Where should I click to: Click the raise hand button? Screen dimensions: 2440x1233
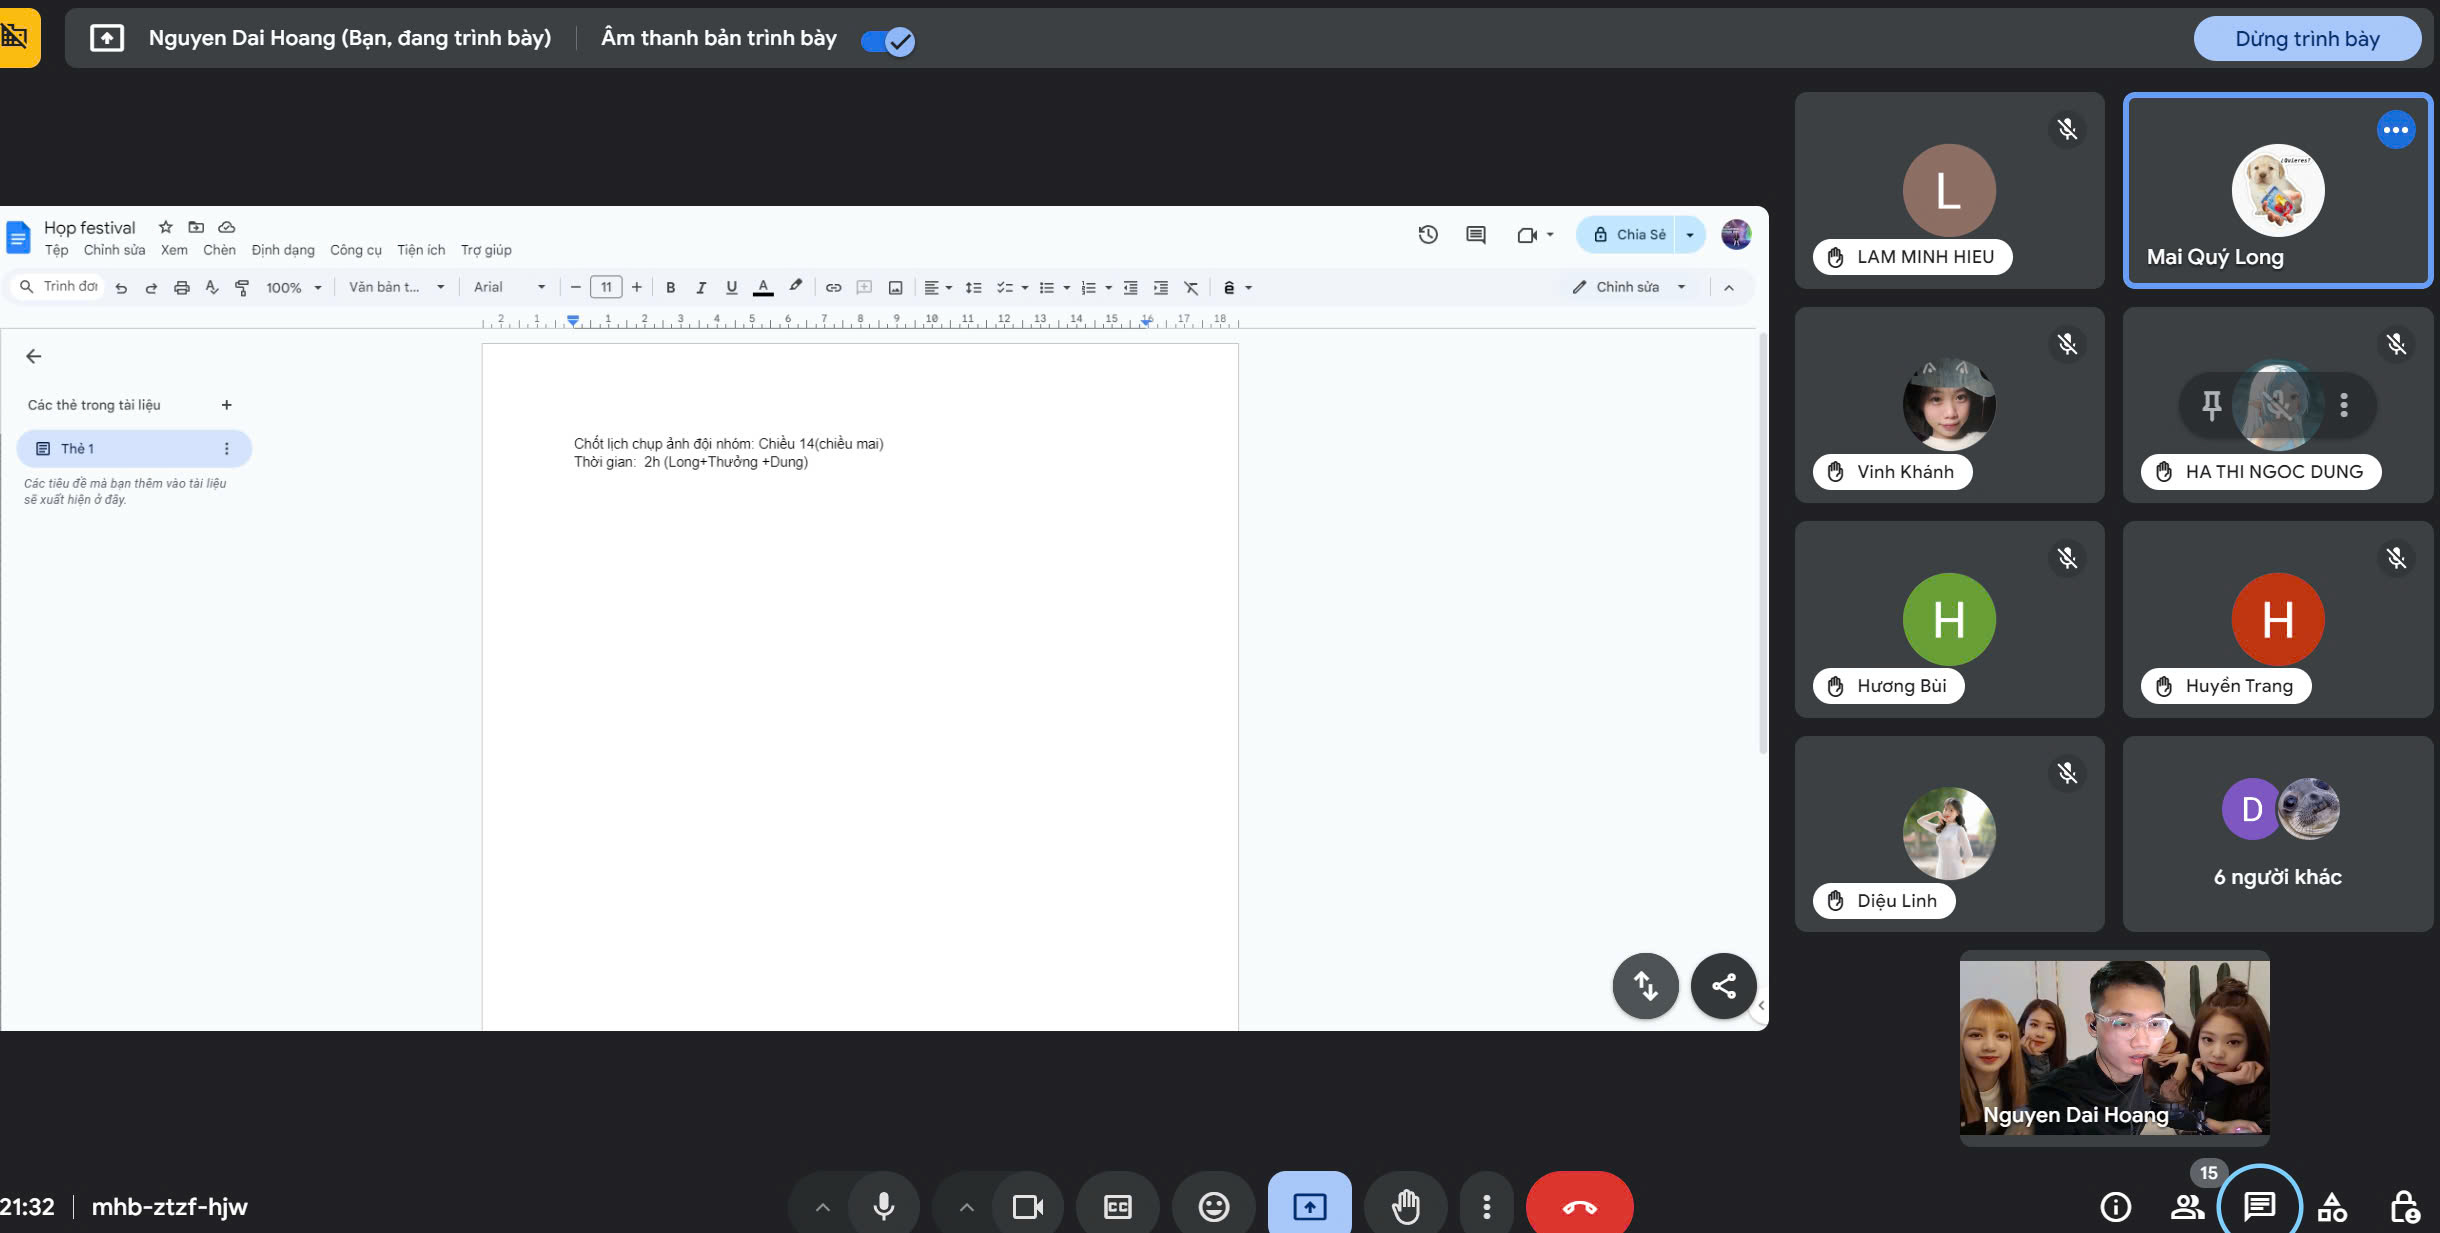pyautogui.click(x=1405, y=1206)
